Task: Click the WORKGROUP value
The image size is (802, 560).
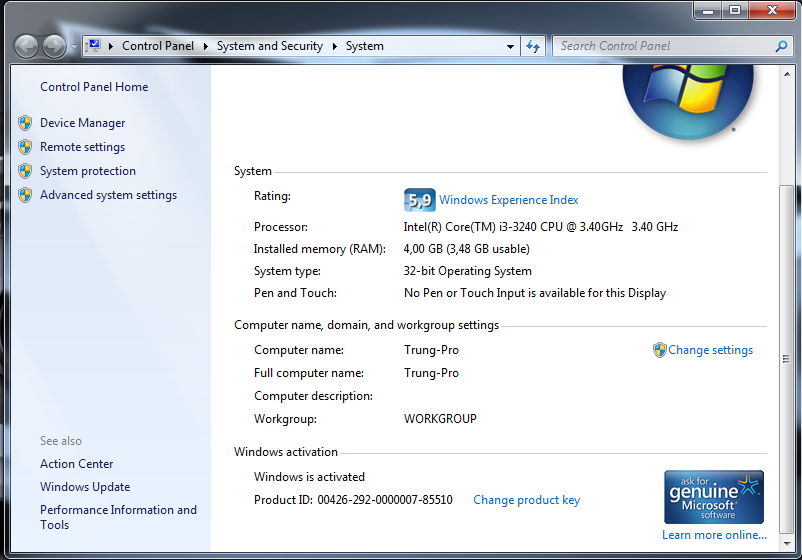Action: pos(440,419)
